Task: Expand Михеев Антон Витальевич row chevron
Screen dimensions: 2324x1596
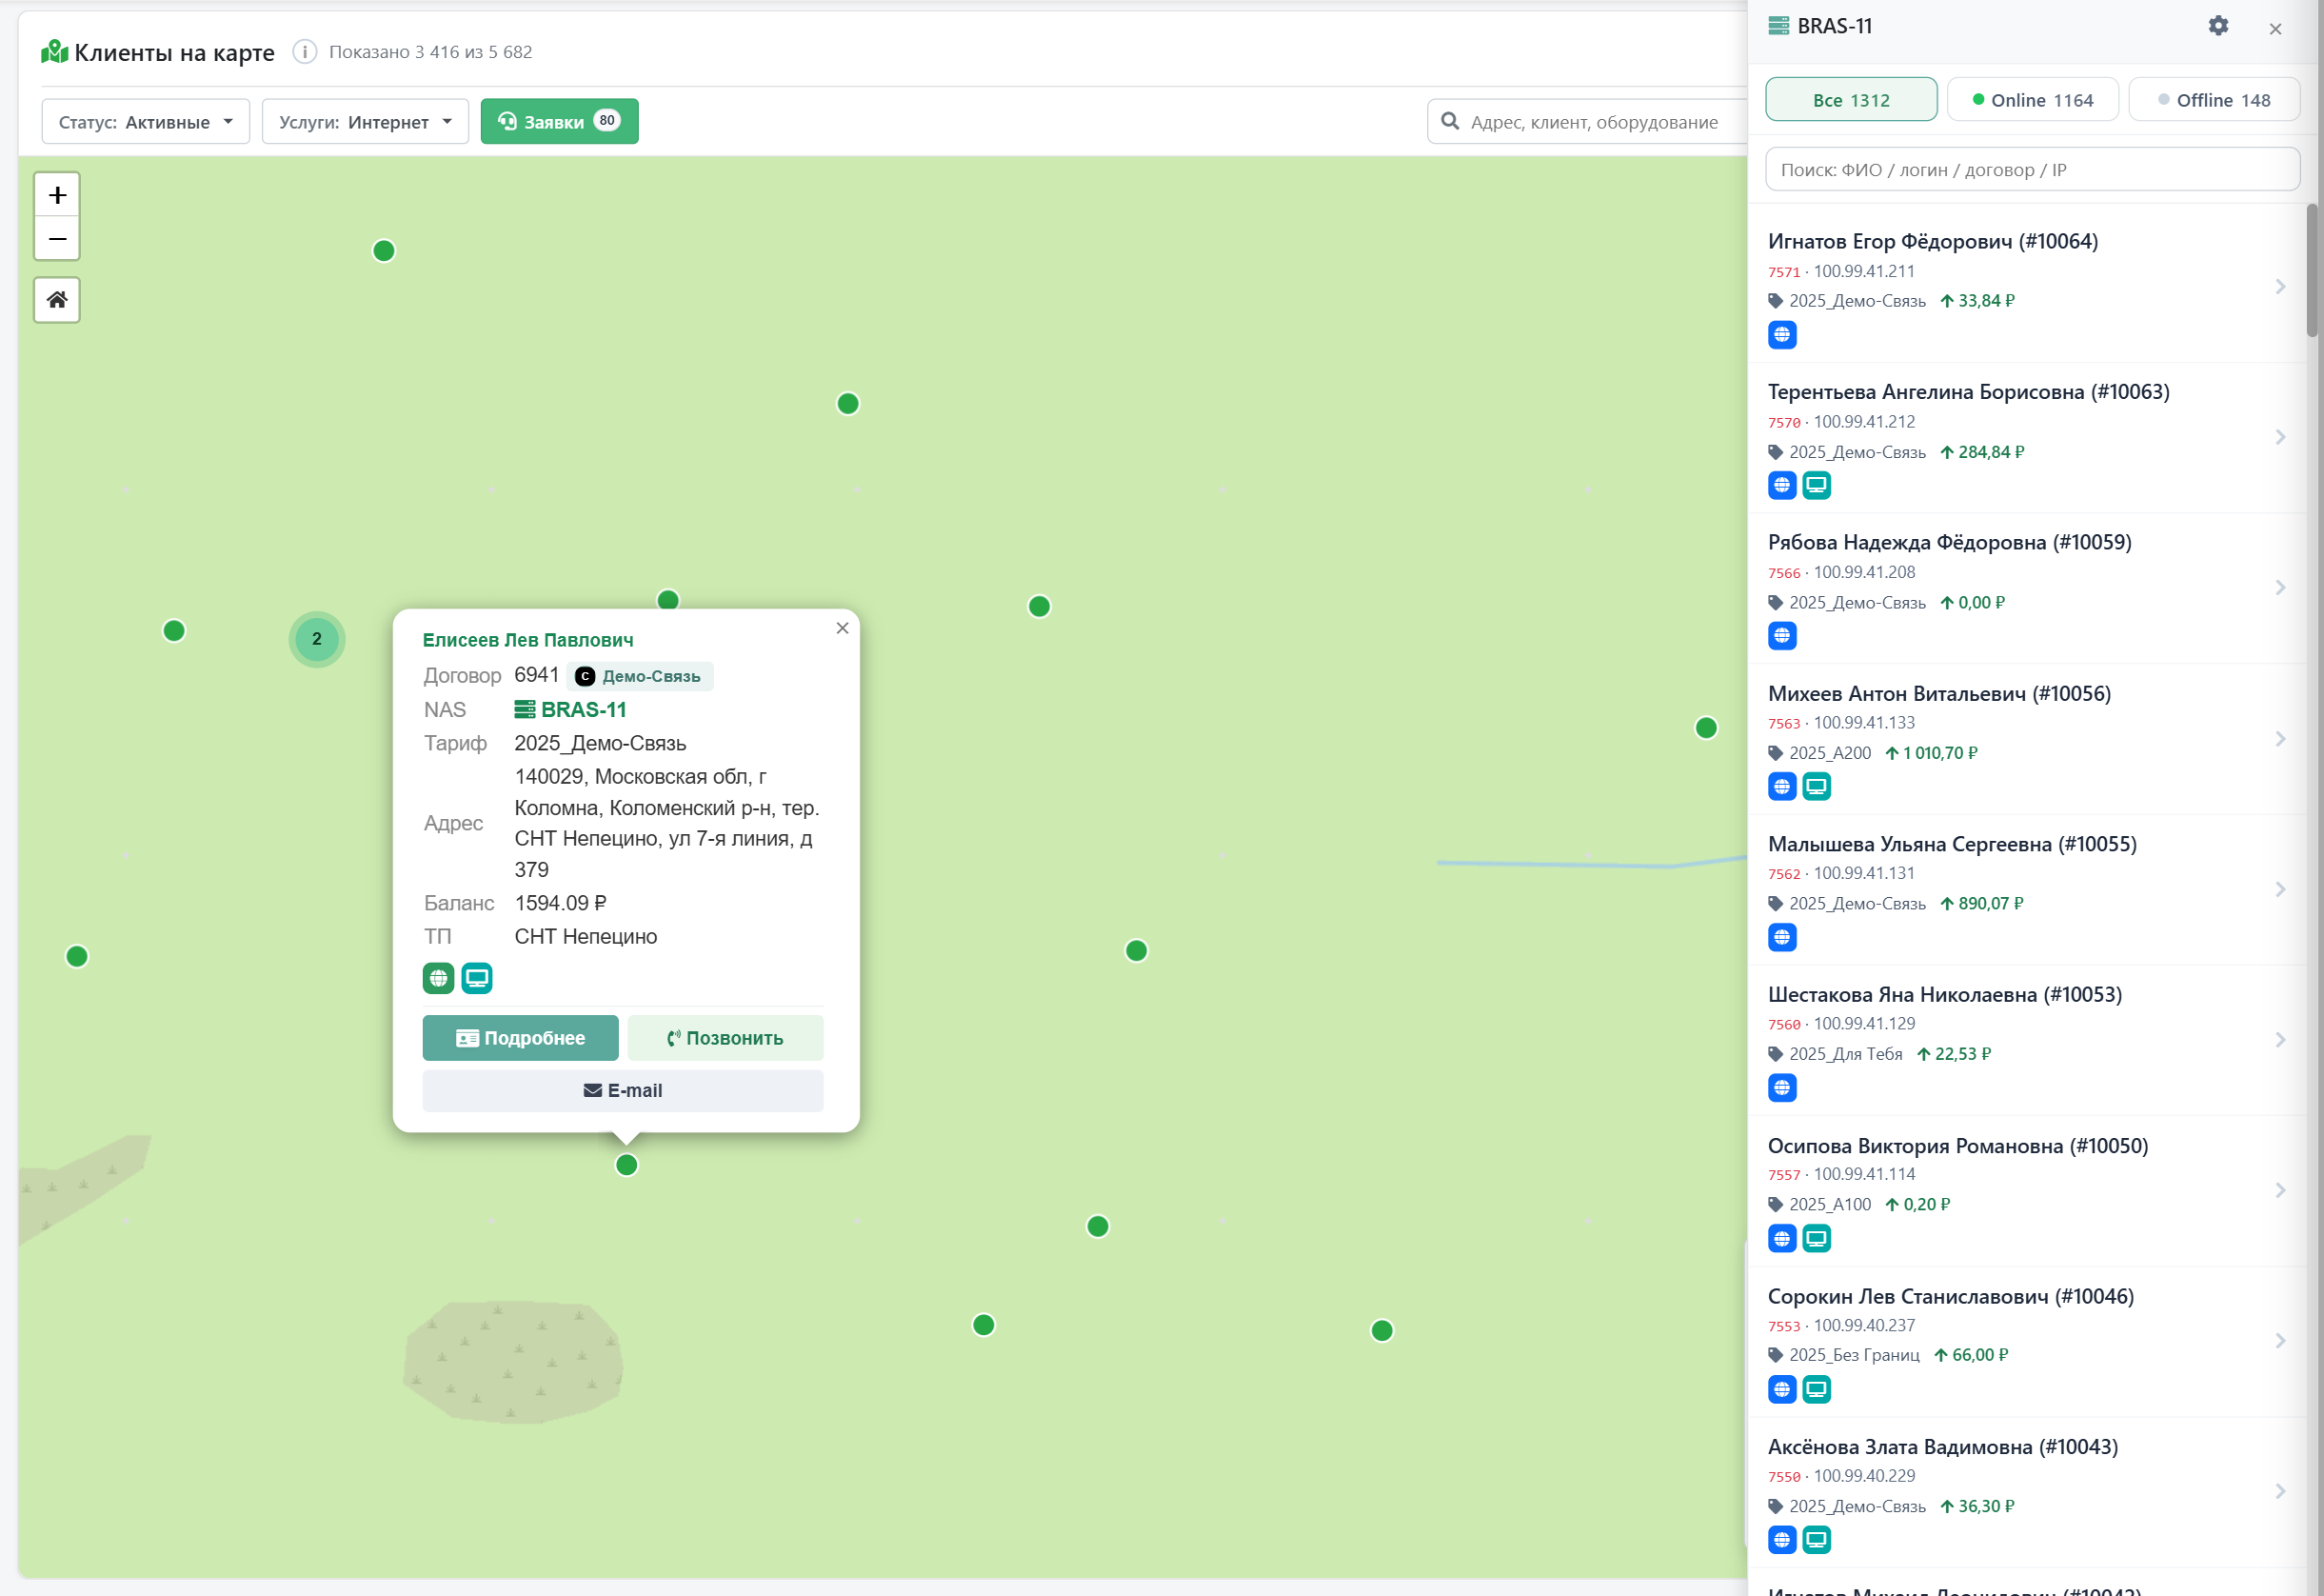Action: tap(2280, 739)
